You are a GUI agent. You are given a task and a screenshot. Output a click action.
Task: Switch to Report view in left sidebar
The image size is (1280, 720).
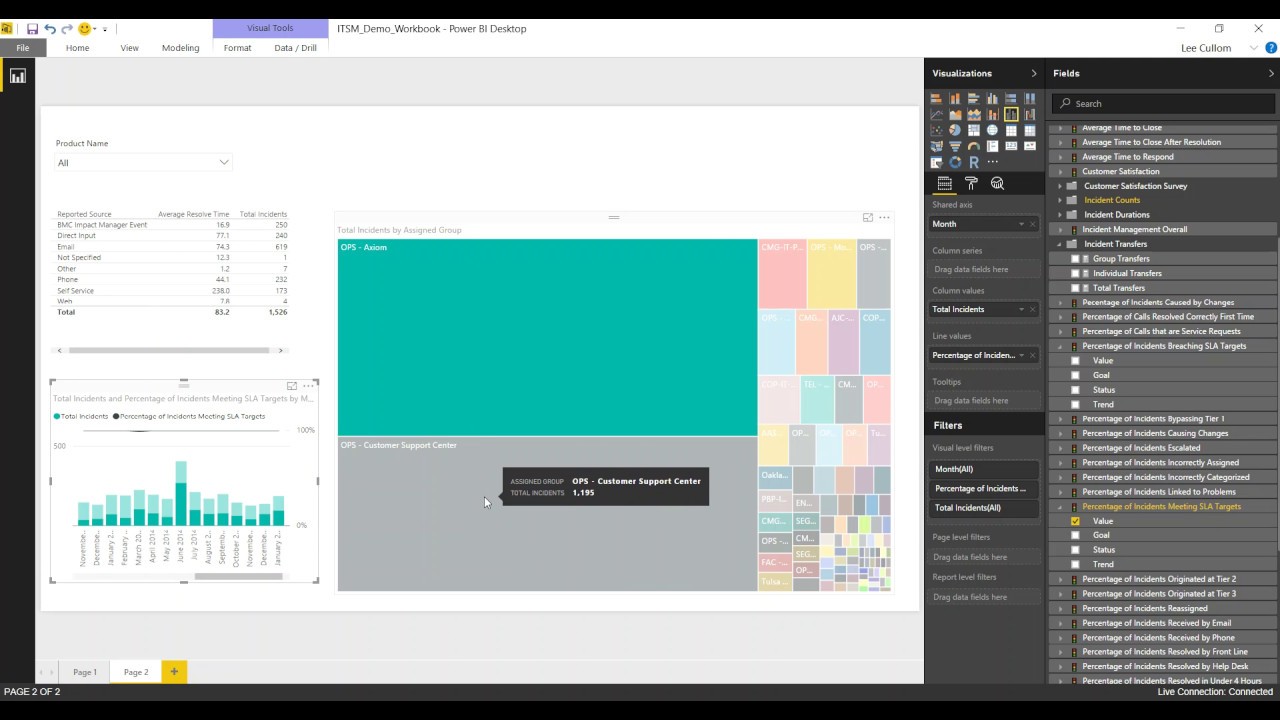(x=17, y=76)
